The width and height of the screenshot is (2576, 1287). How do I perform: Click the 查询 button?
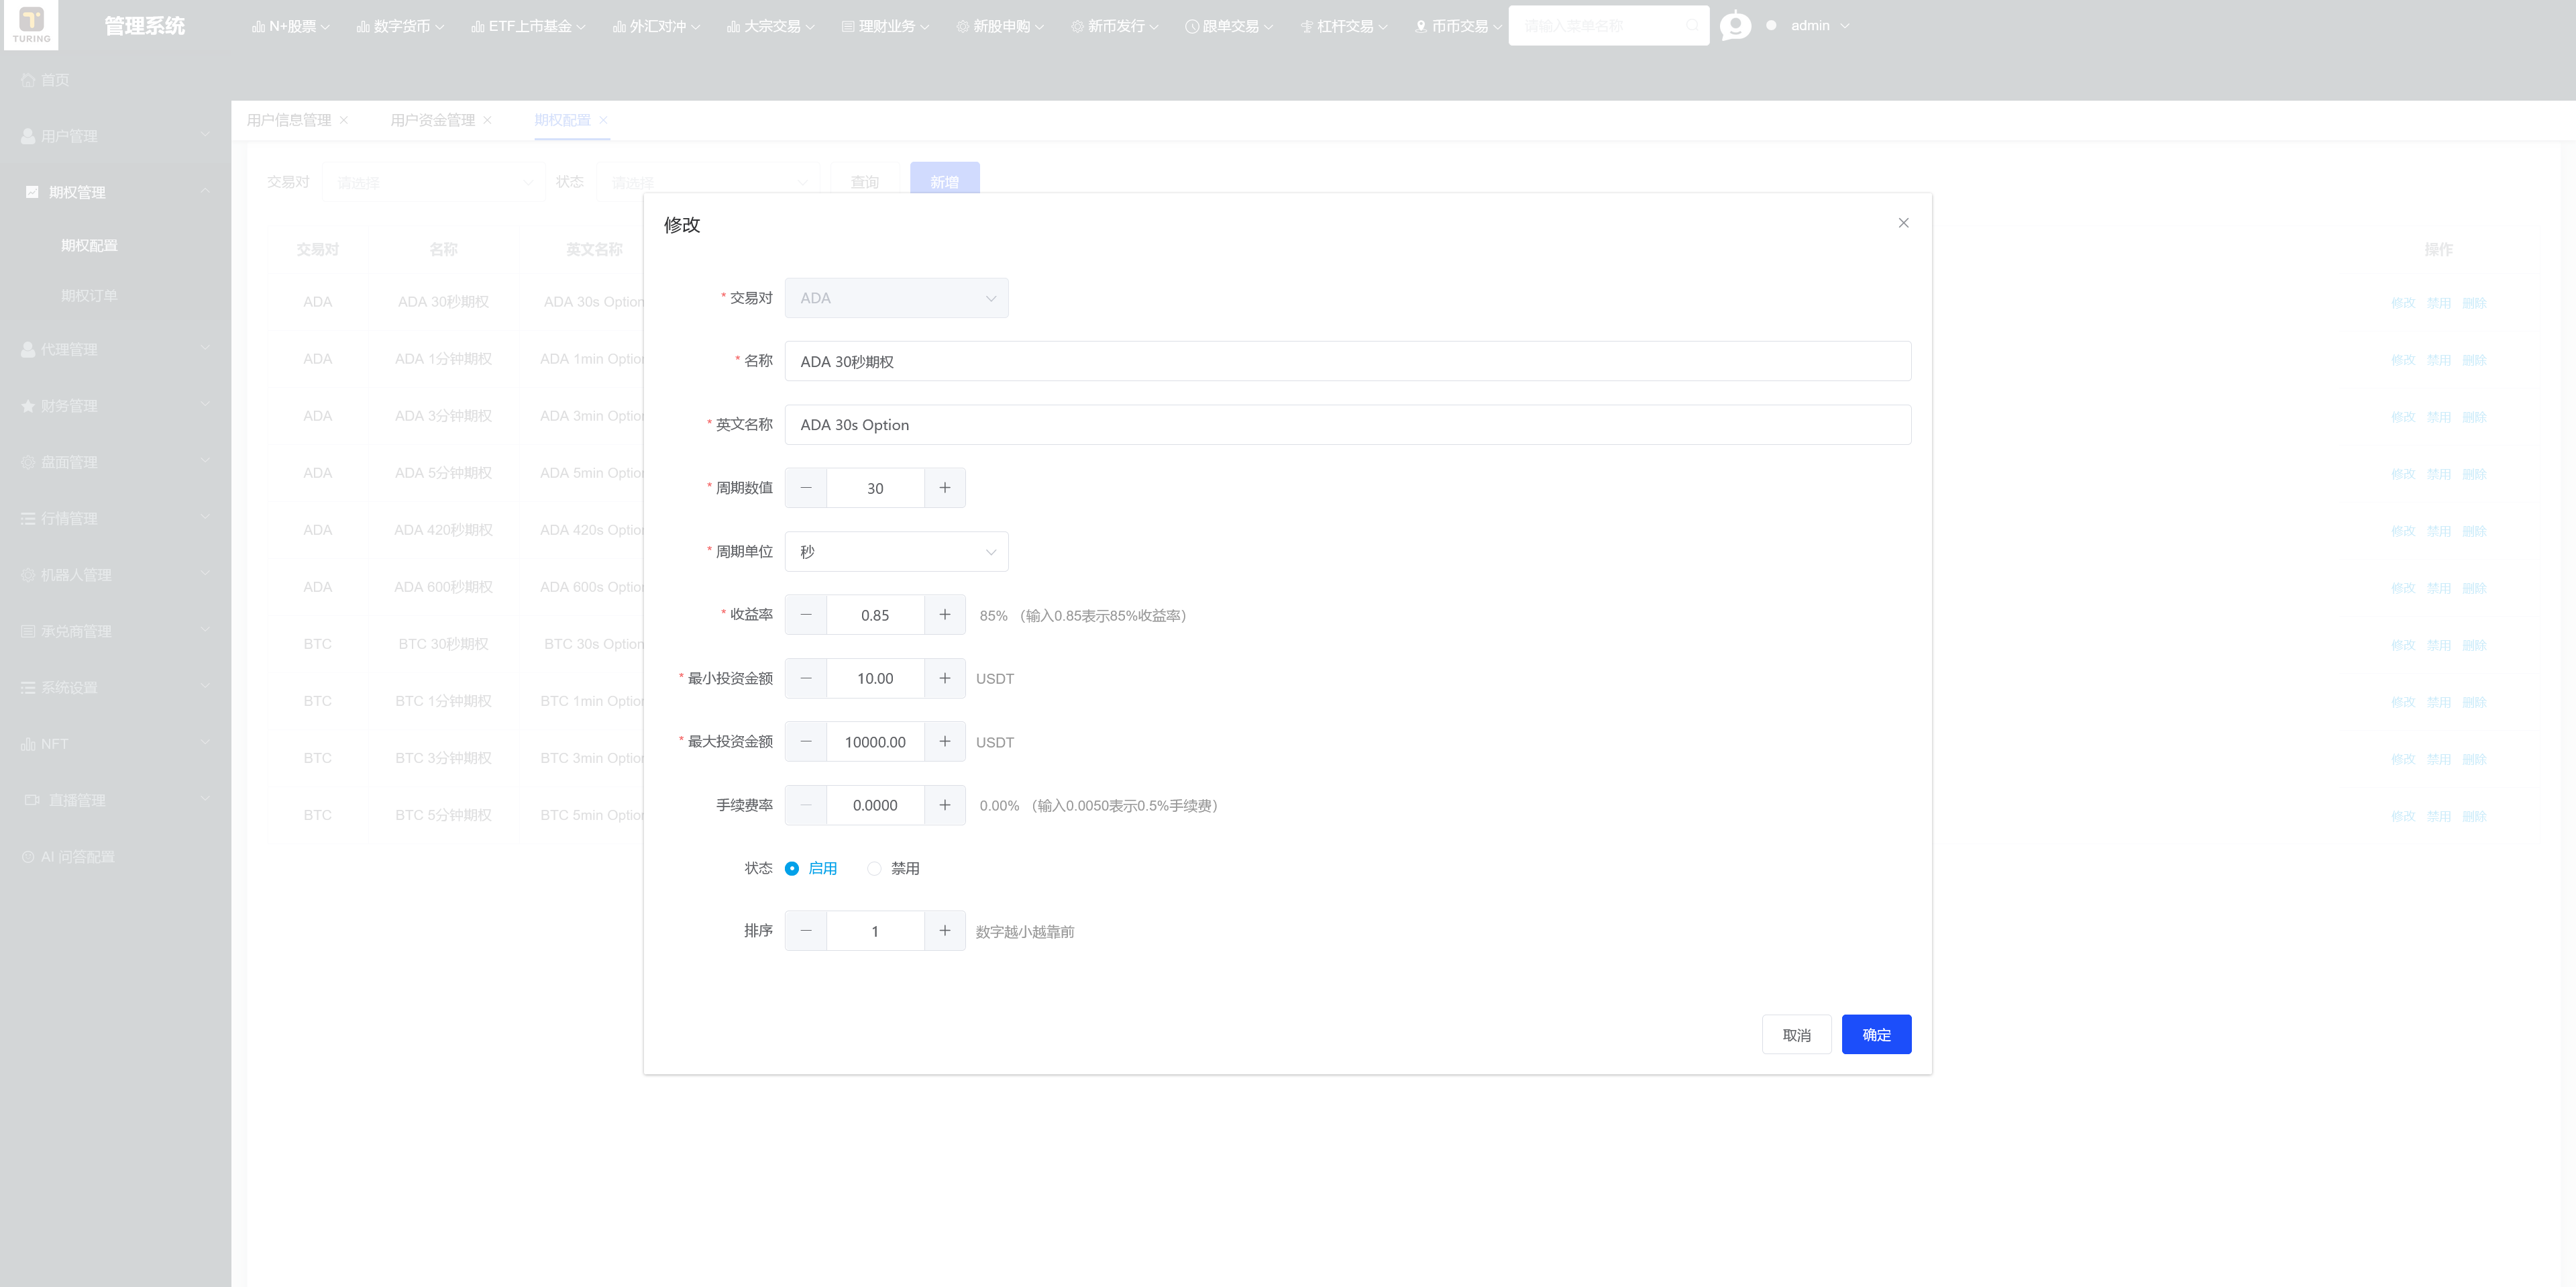coord(864,181)
